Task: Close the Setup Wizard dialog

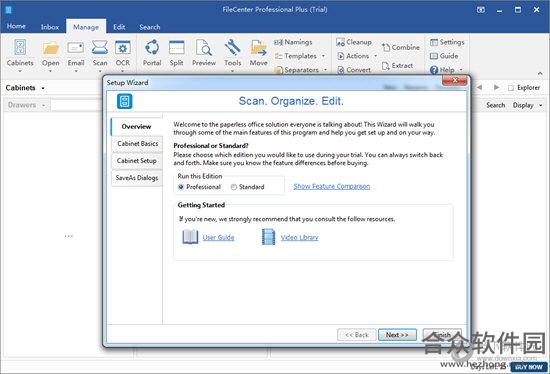Action: pos(455,81)
